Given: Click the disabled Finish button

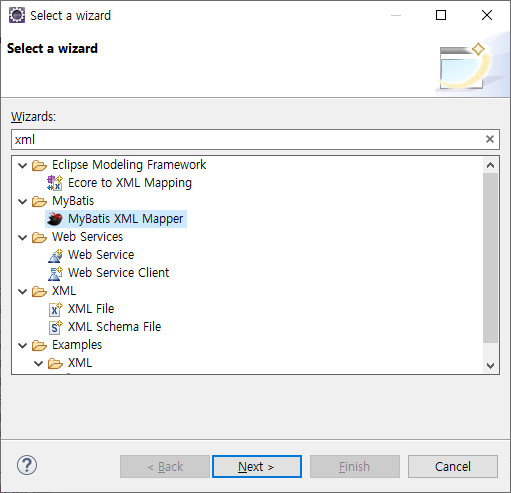Looking at the screenshot, I should 355,466.
